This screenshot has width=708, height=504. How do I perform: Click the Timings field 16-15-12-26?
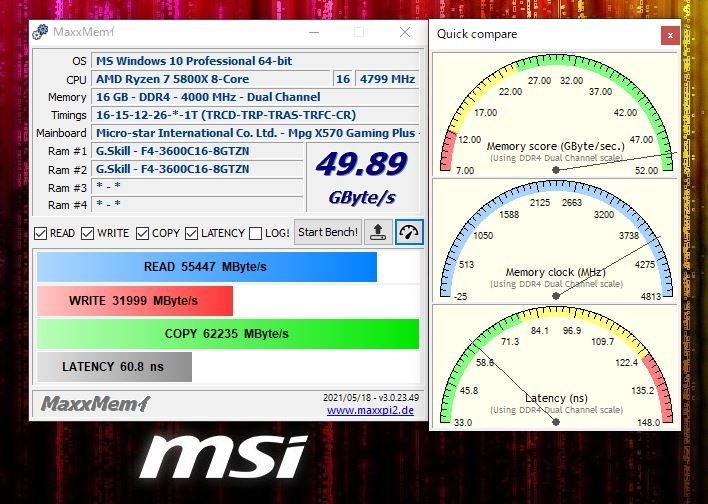255,115
